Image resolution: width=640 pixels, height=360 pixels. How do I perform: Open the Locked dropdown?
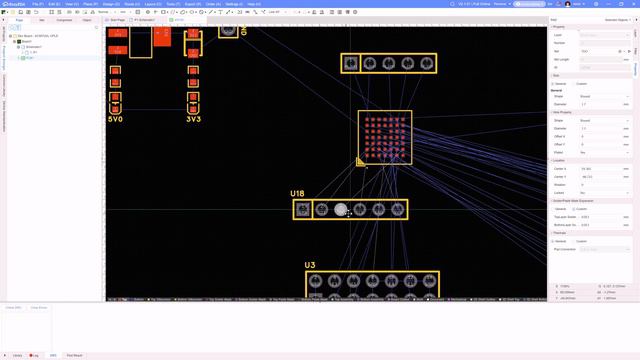[605, 193]
